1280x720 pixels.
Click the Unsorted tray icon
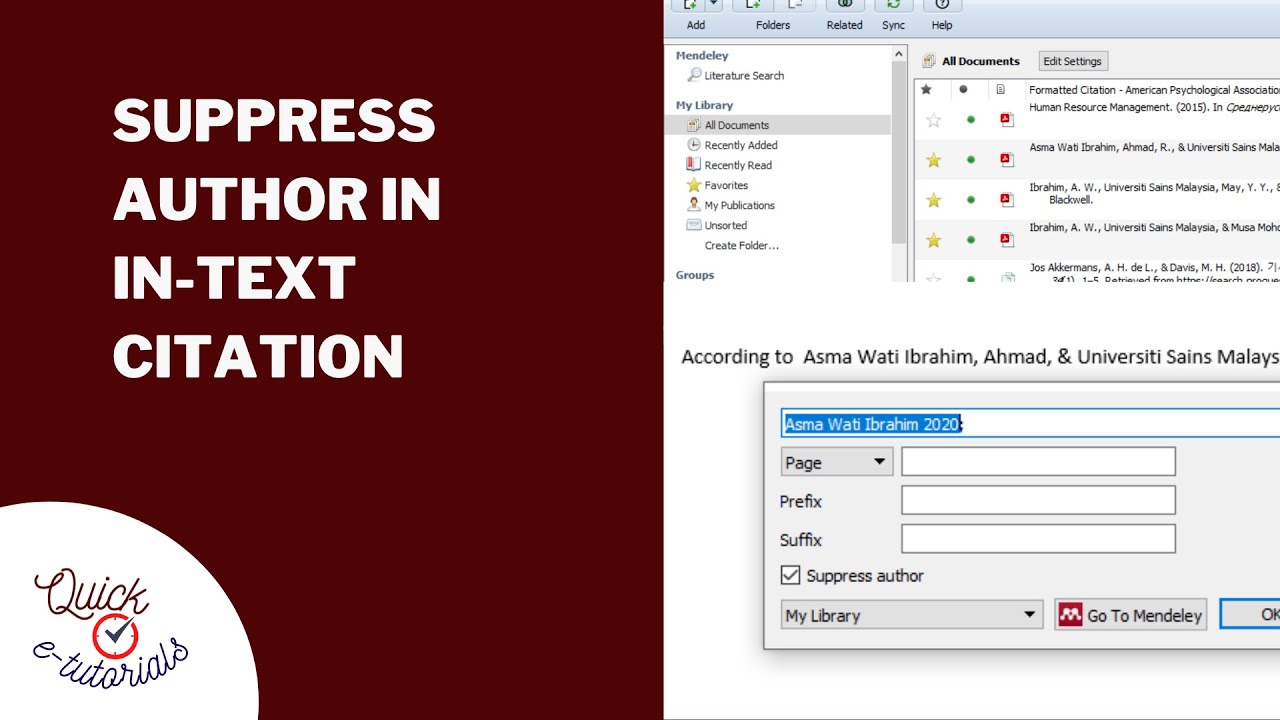(x=694, y=225)
